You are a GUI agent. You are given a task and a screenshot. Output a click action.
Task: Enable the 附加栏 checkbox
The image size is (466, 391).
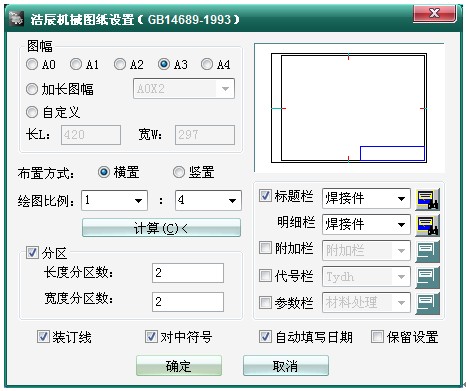pos(265,248)
